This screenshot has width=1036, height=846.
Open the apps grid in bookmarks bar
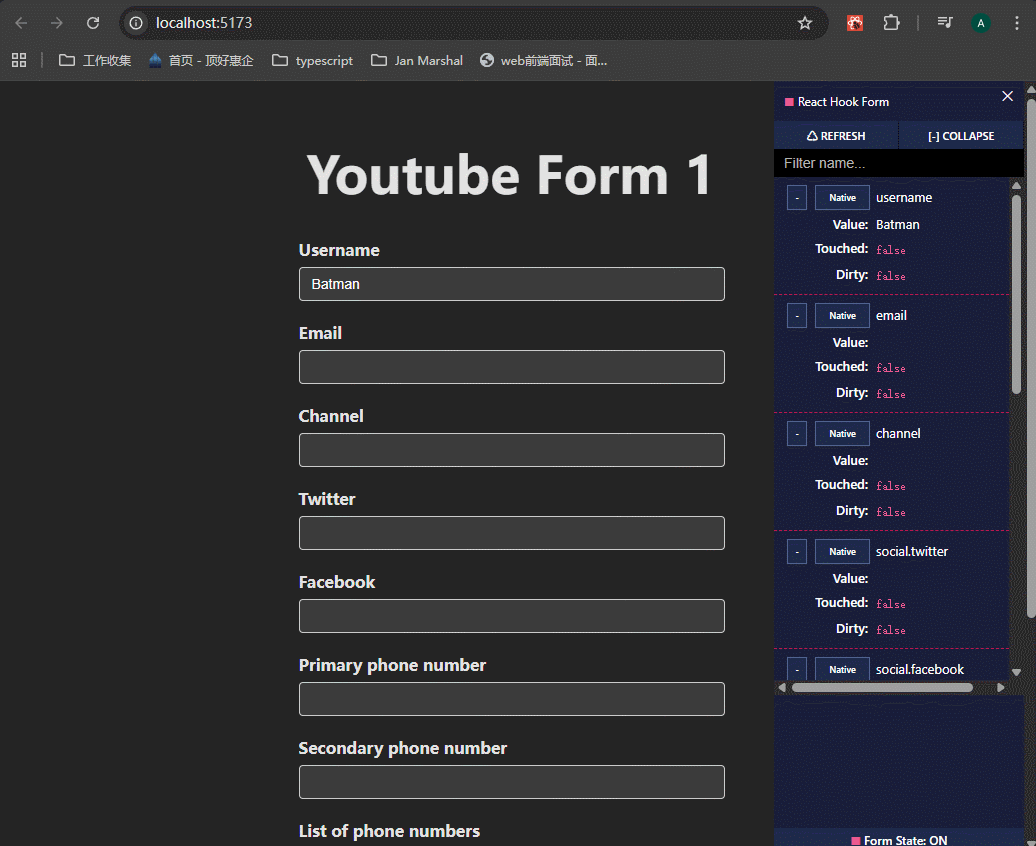coord(19,60)
